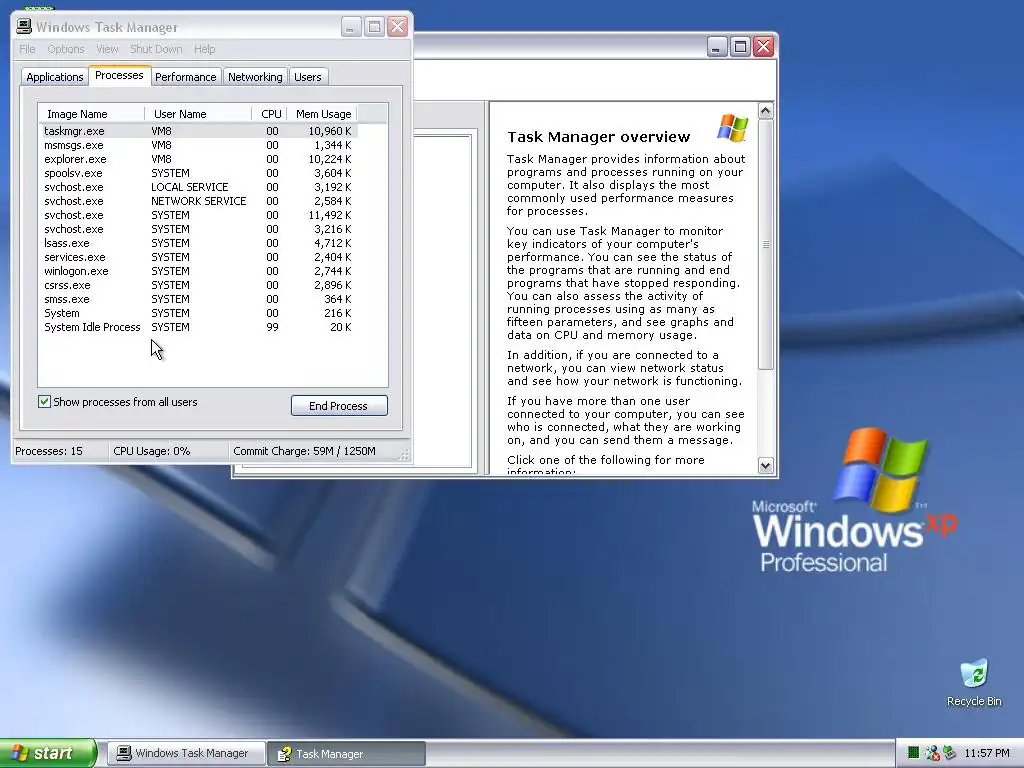Viewport: 1024px width, 768px height.
Task: Open the Help menu
Action: pos(204,49)
